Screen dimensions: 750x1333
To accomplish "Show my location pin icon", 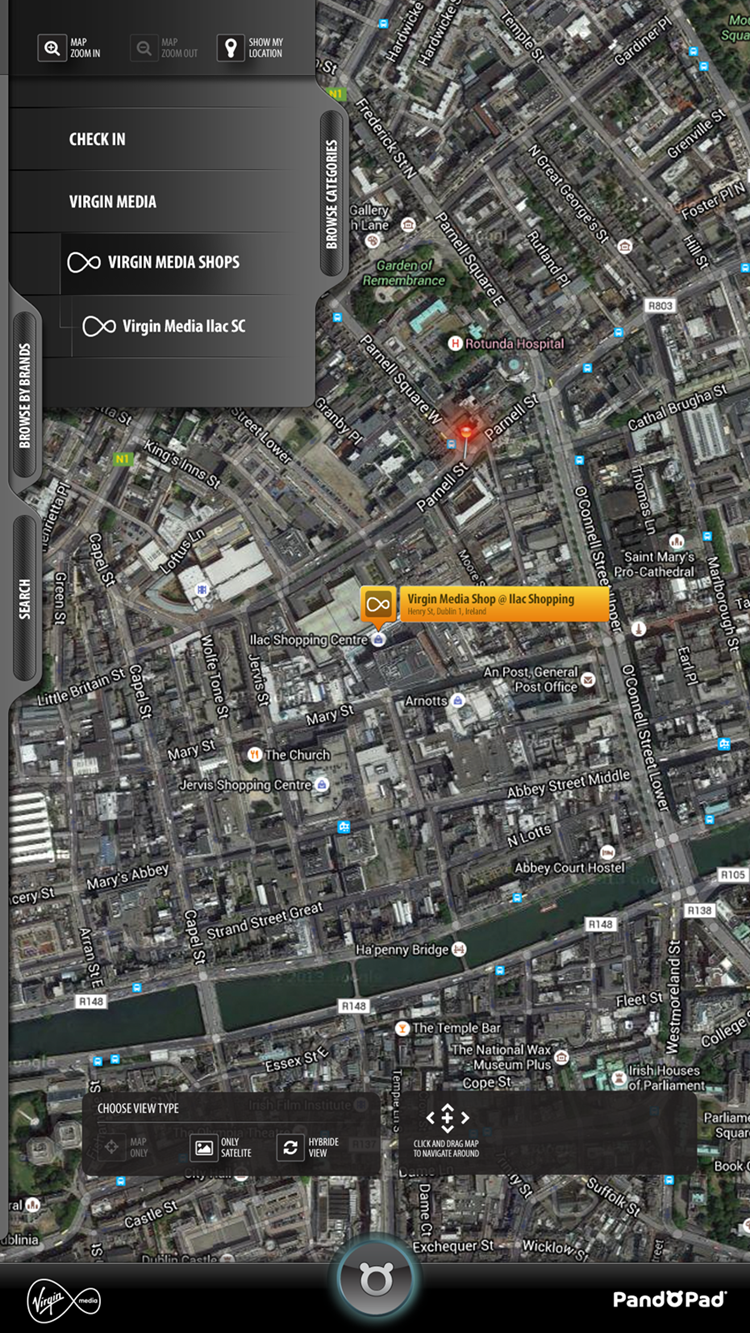I will pyautogui.click(x=231, y=48).
